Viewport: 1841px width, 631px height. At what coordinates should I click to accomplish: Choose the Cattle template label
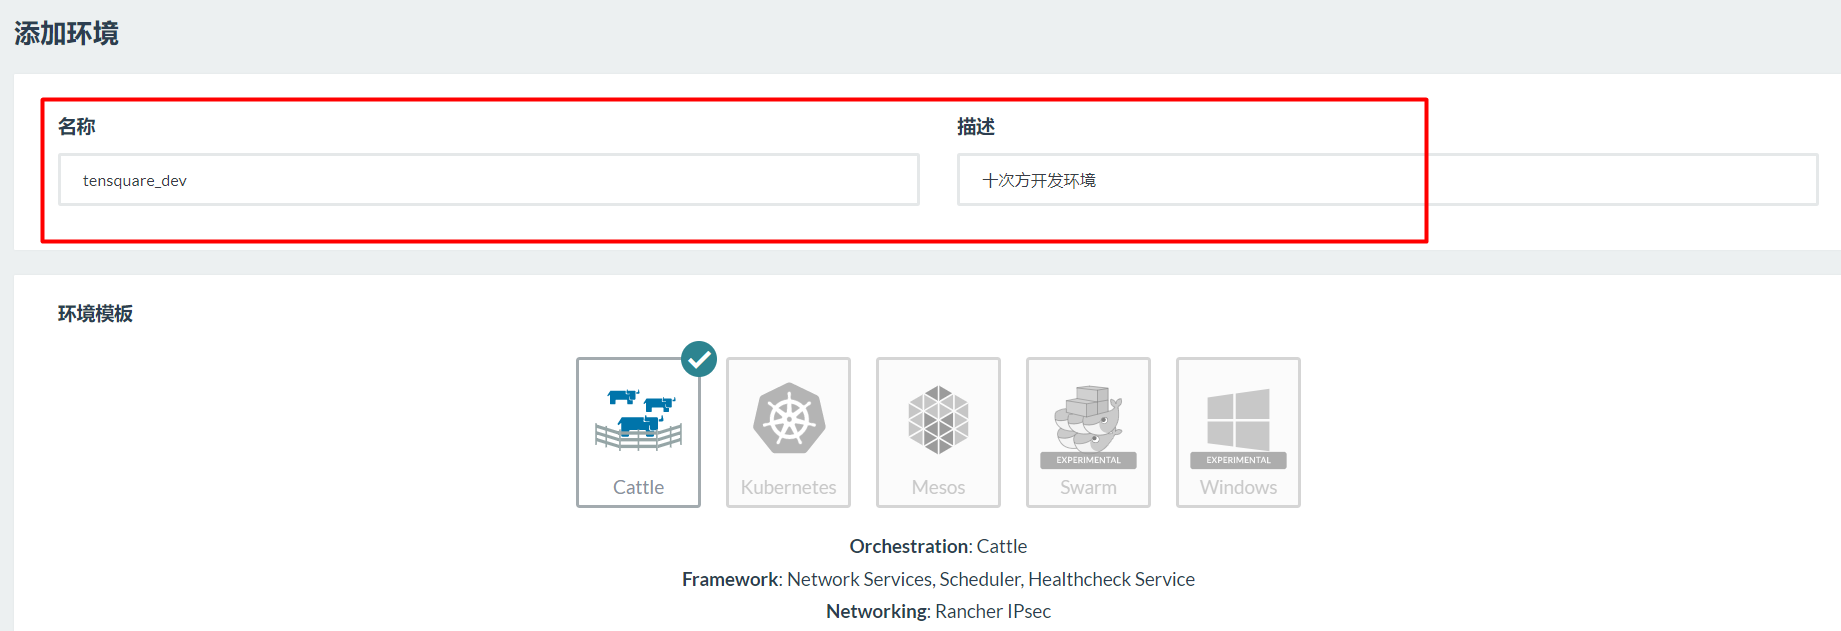(638, 487)
